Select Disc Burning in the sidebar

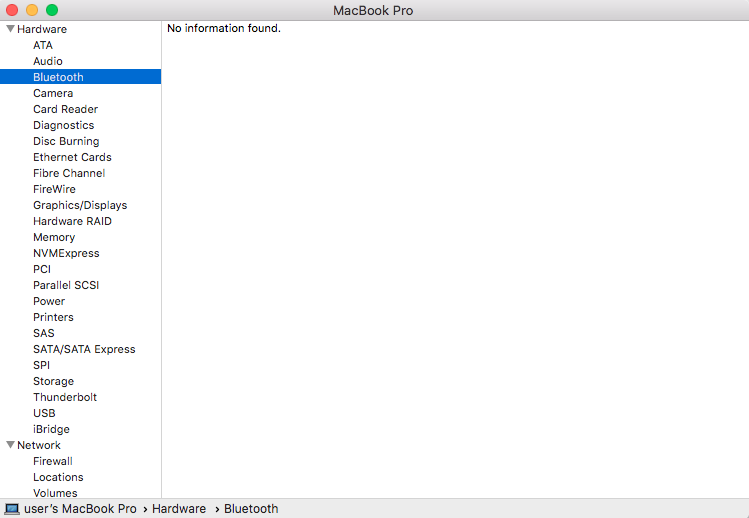click(66, 141)
